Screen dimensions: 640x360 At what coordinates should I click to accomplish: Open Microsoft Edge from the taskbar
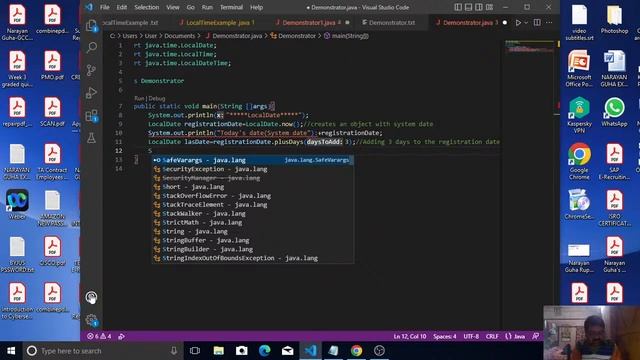point(264,351)
